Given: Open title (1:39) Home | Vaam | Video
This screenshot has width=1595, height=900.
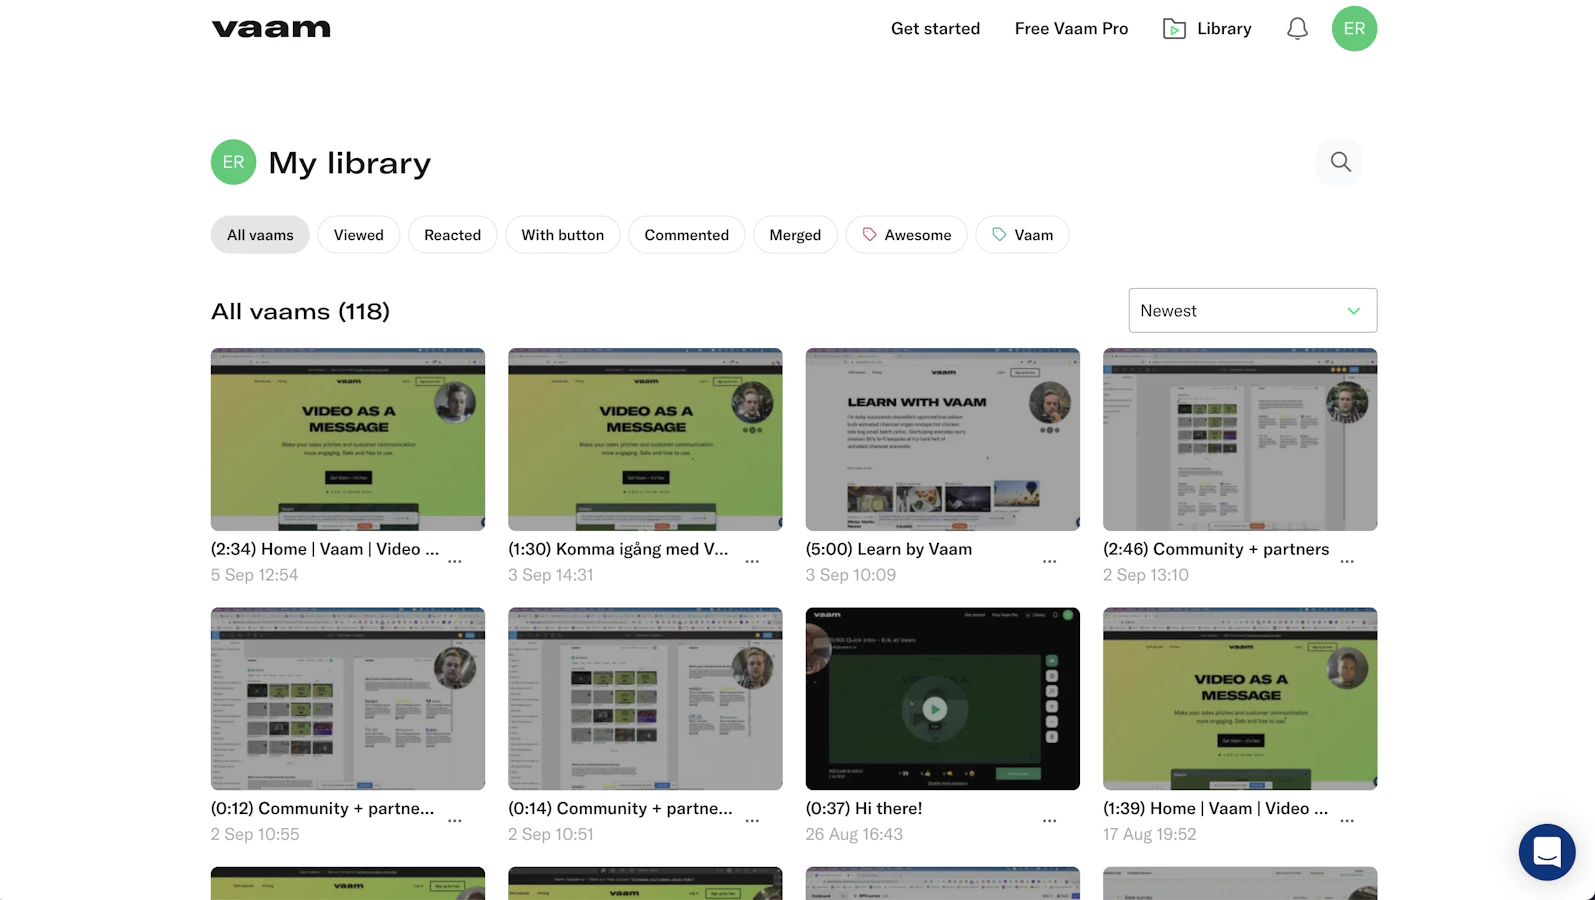Looking at the screenshot, I should [x=1216, y=808].
